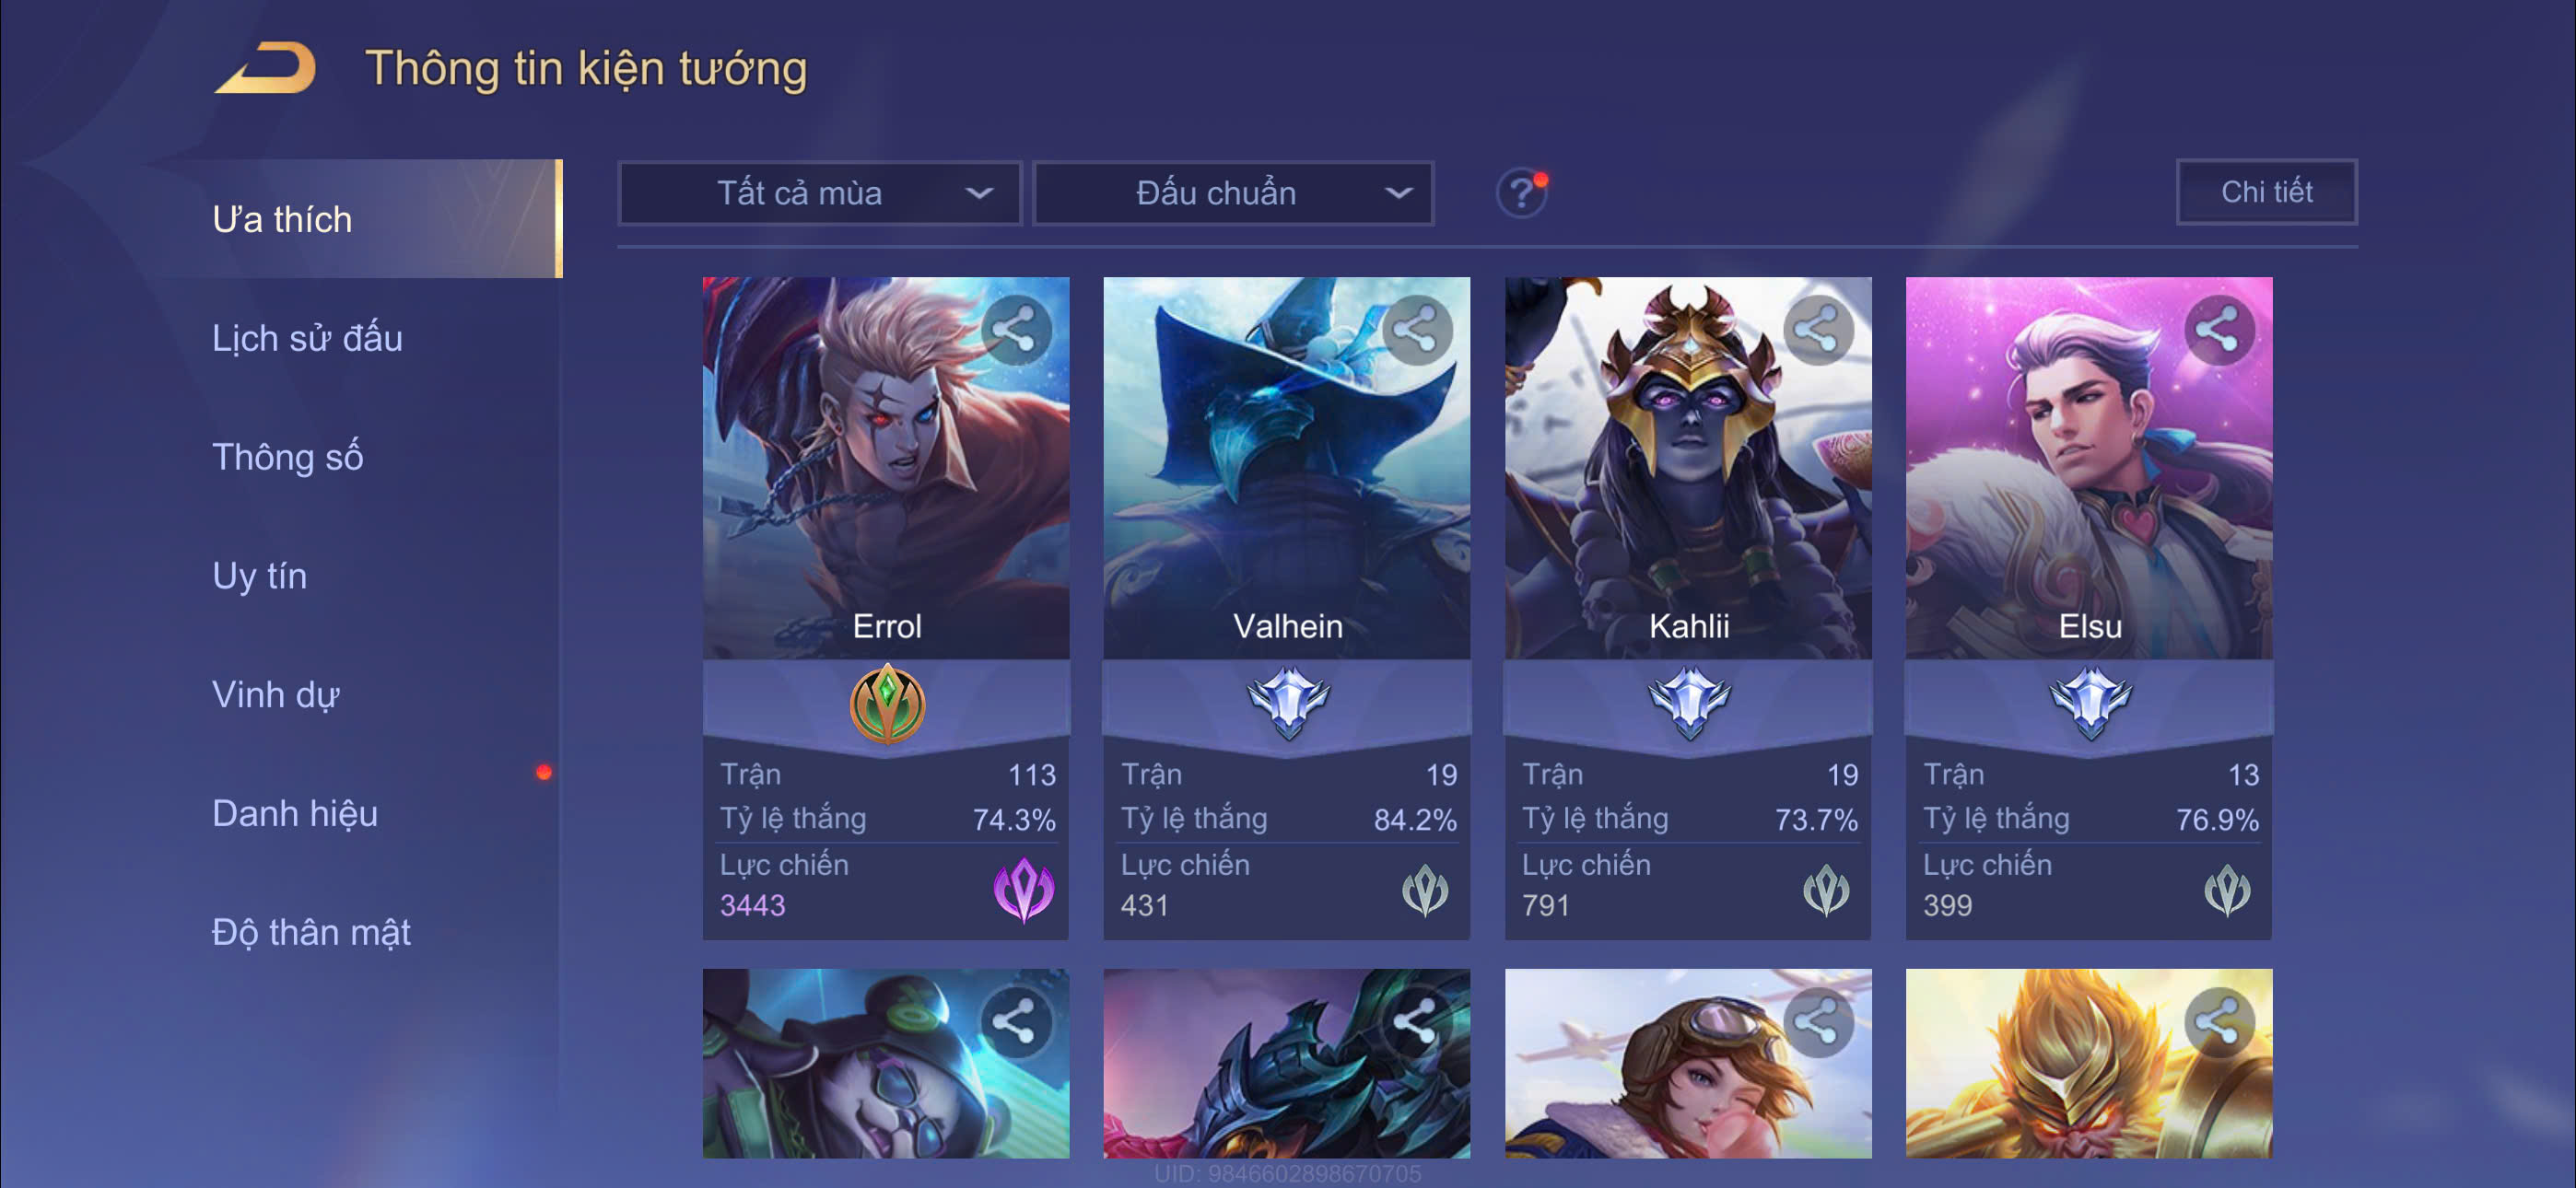Share the Errol hero card
Image resolution: width=2576 pixels, height=1188 pixels.
coord(1015,329)
